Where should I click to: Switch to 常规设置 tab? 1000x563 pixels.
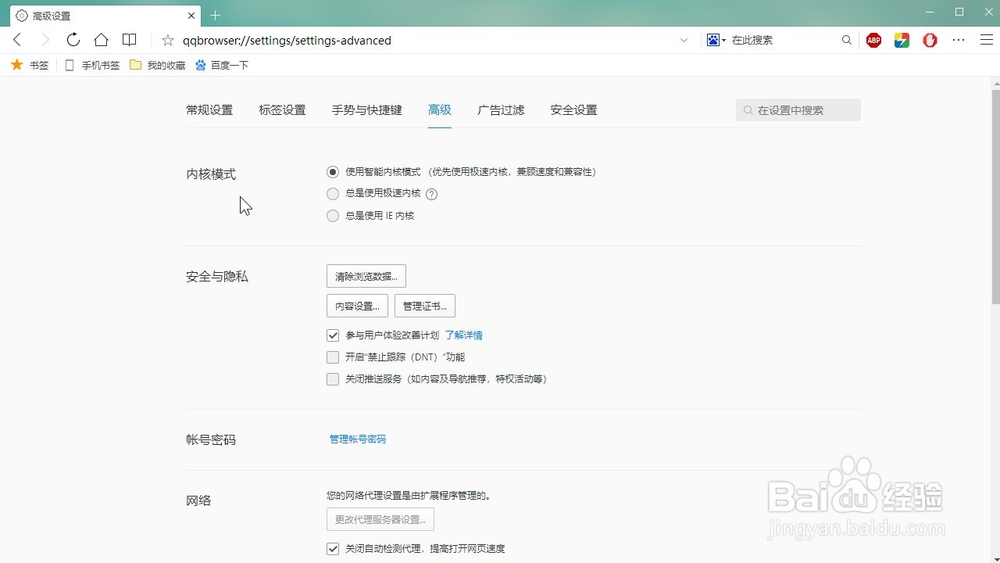click(x=209, y=110)
